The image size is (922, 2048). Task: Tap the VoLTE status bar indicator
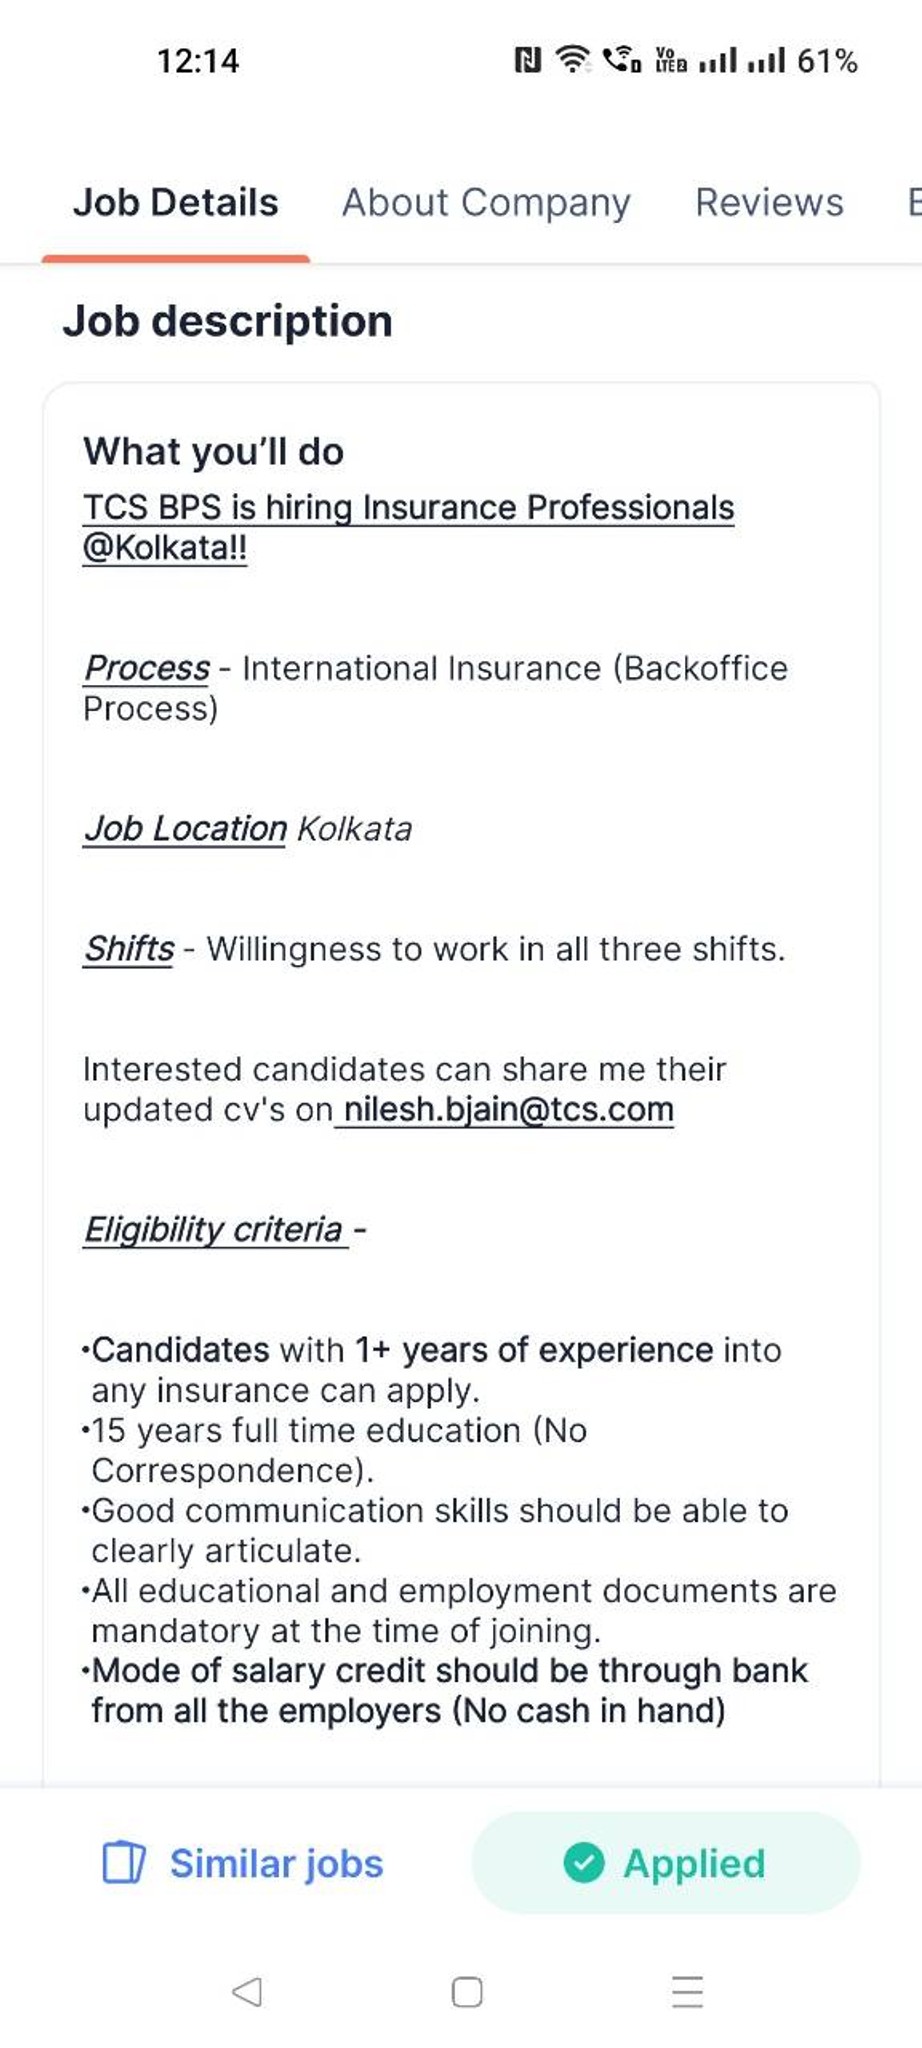coord(671,60)
